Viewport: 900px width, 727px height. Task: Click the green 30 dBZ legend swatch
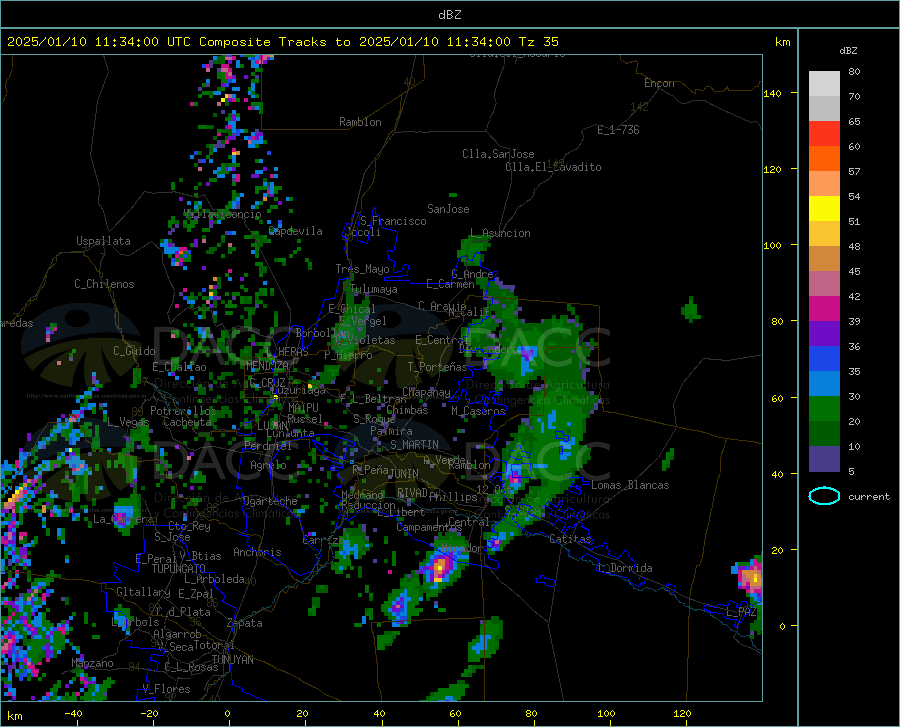tap(824, 408)
